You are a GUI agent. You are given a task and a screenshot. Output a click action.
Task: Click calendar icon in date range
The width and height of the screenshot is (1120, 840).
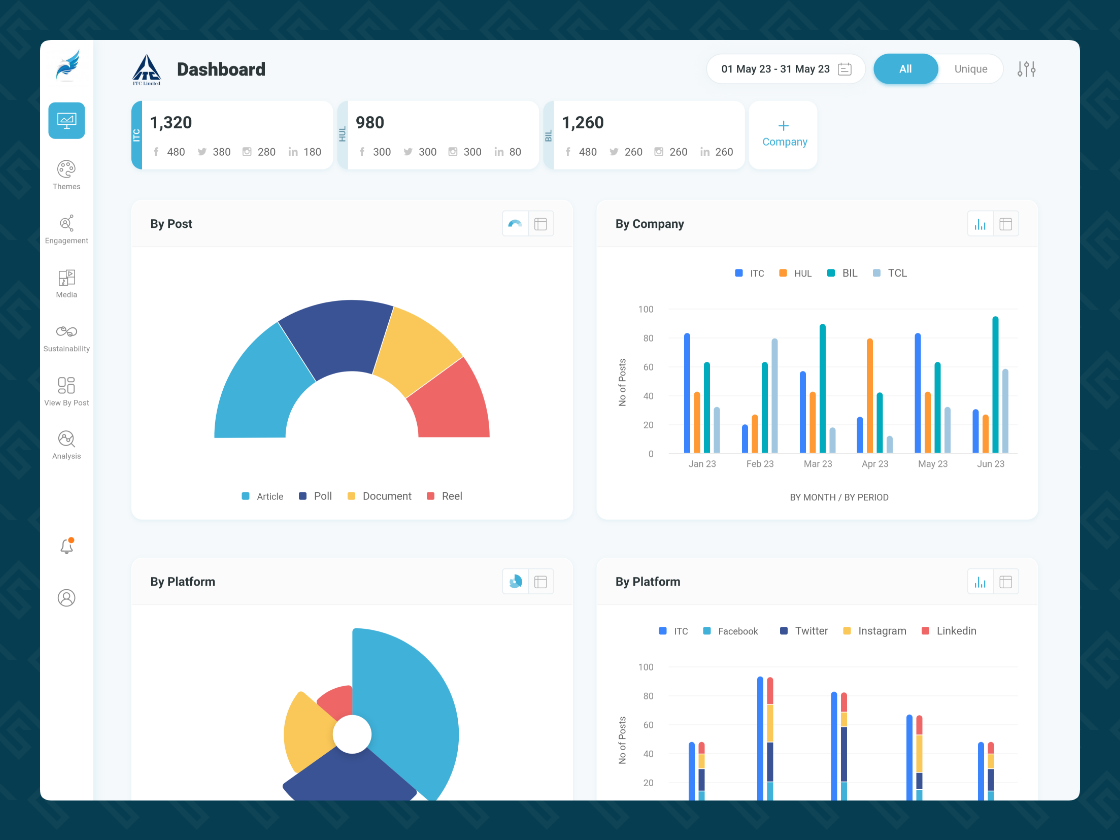click(x=845, y=69)
